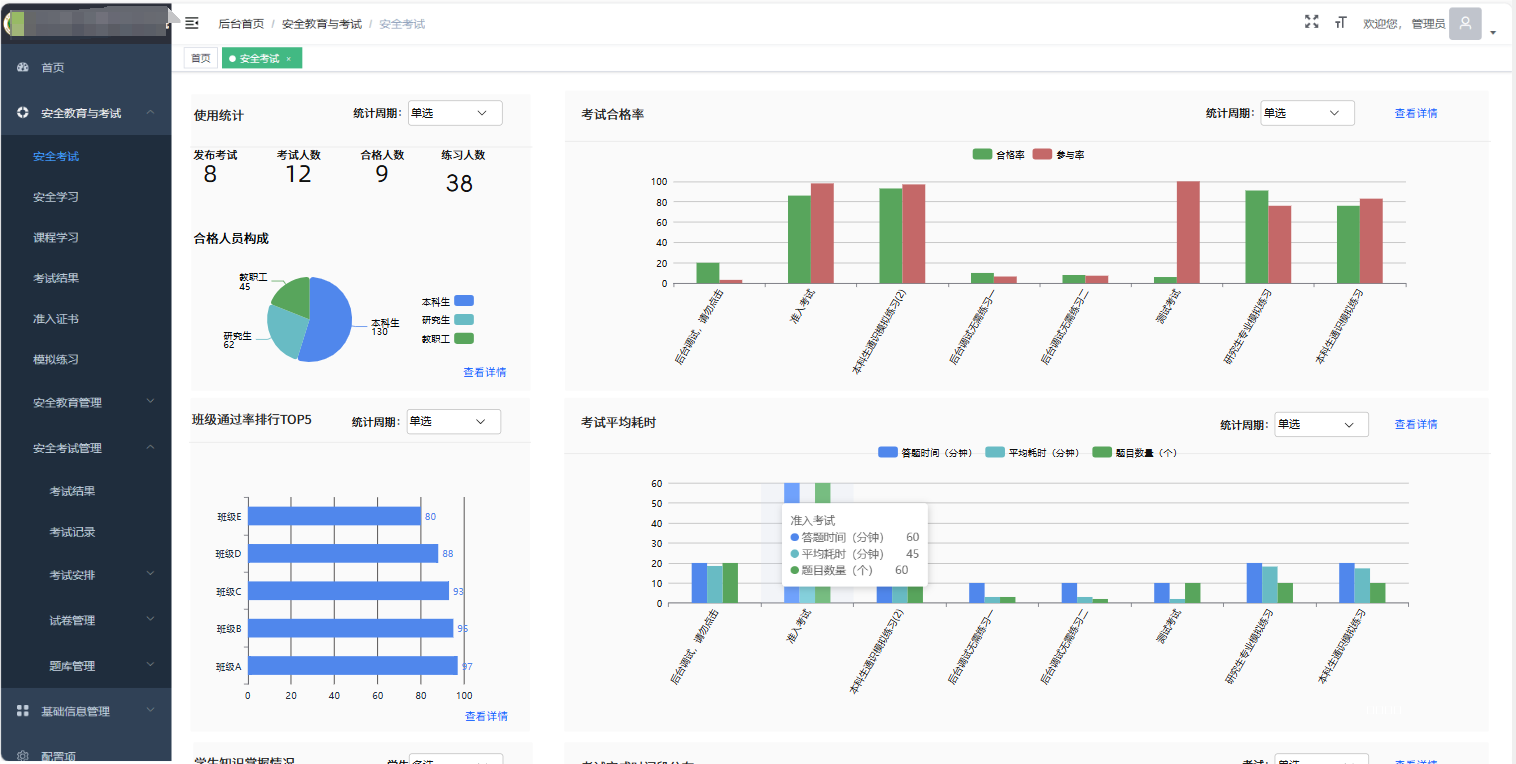Click the 基础信息管理 grid icon
The image size is (1516, 764).
pyautogui.click(x=23, y=711)
